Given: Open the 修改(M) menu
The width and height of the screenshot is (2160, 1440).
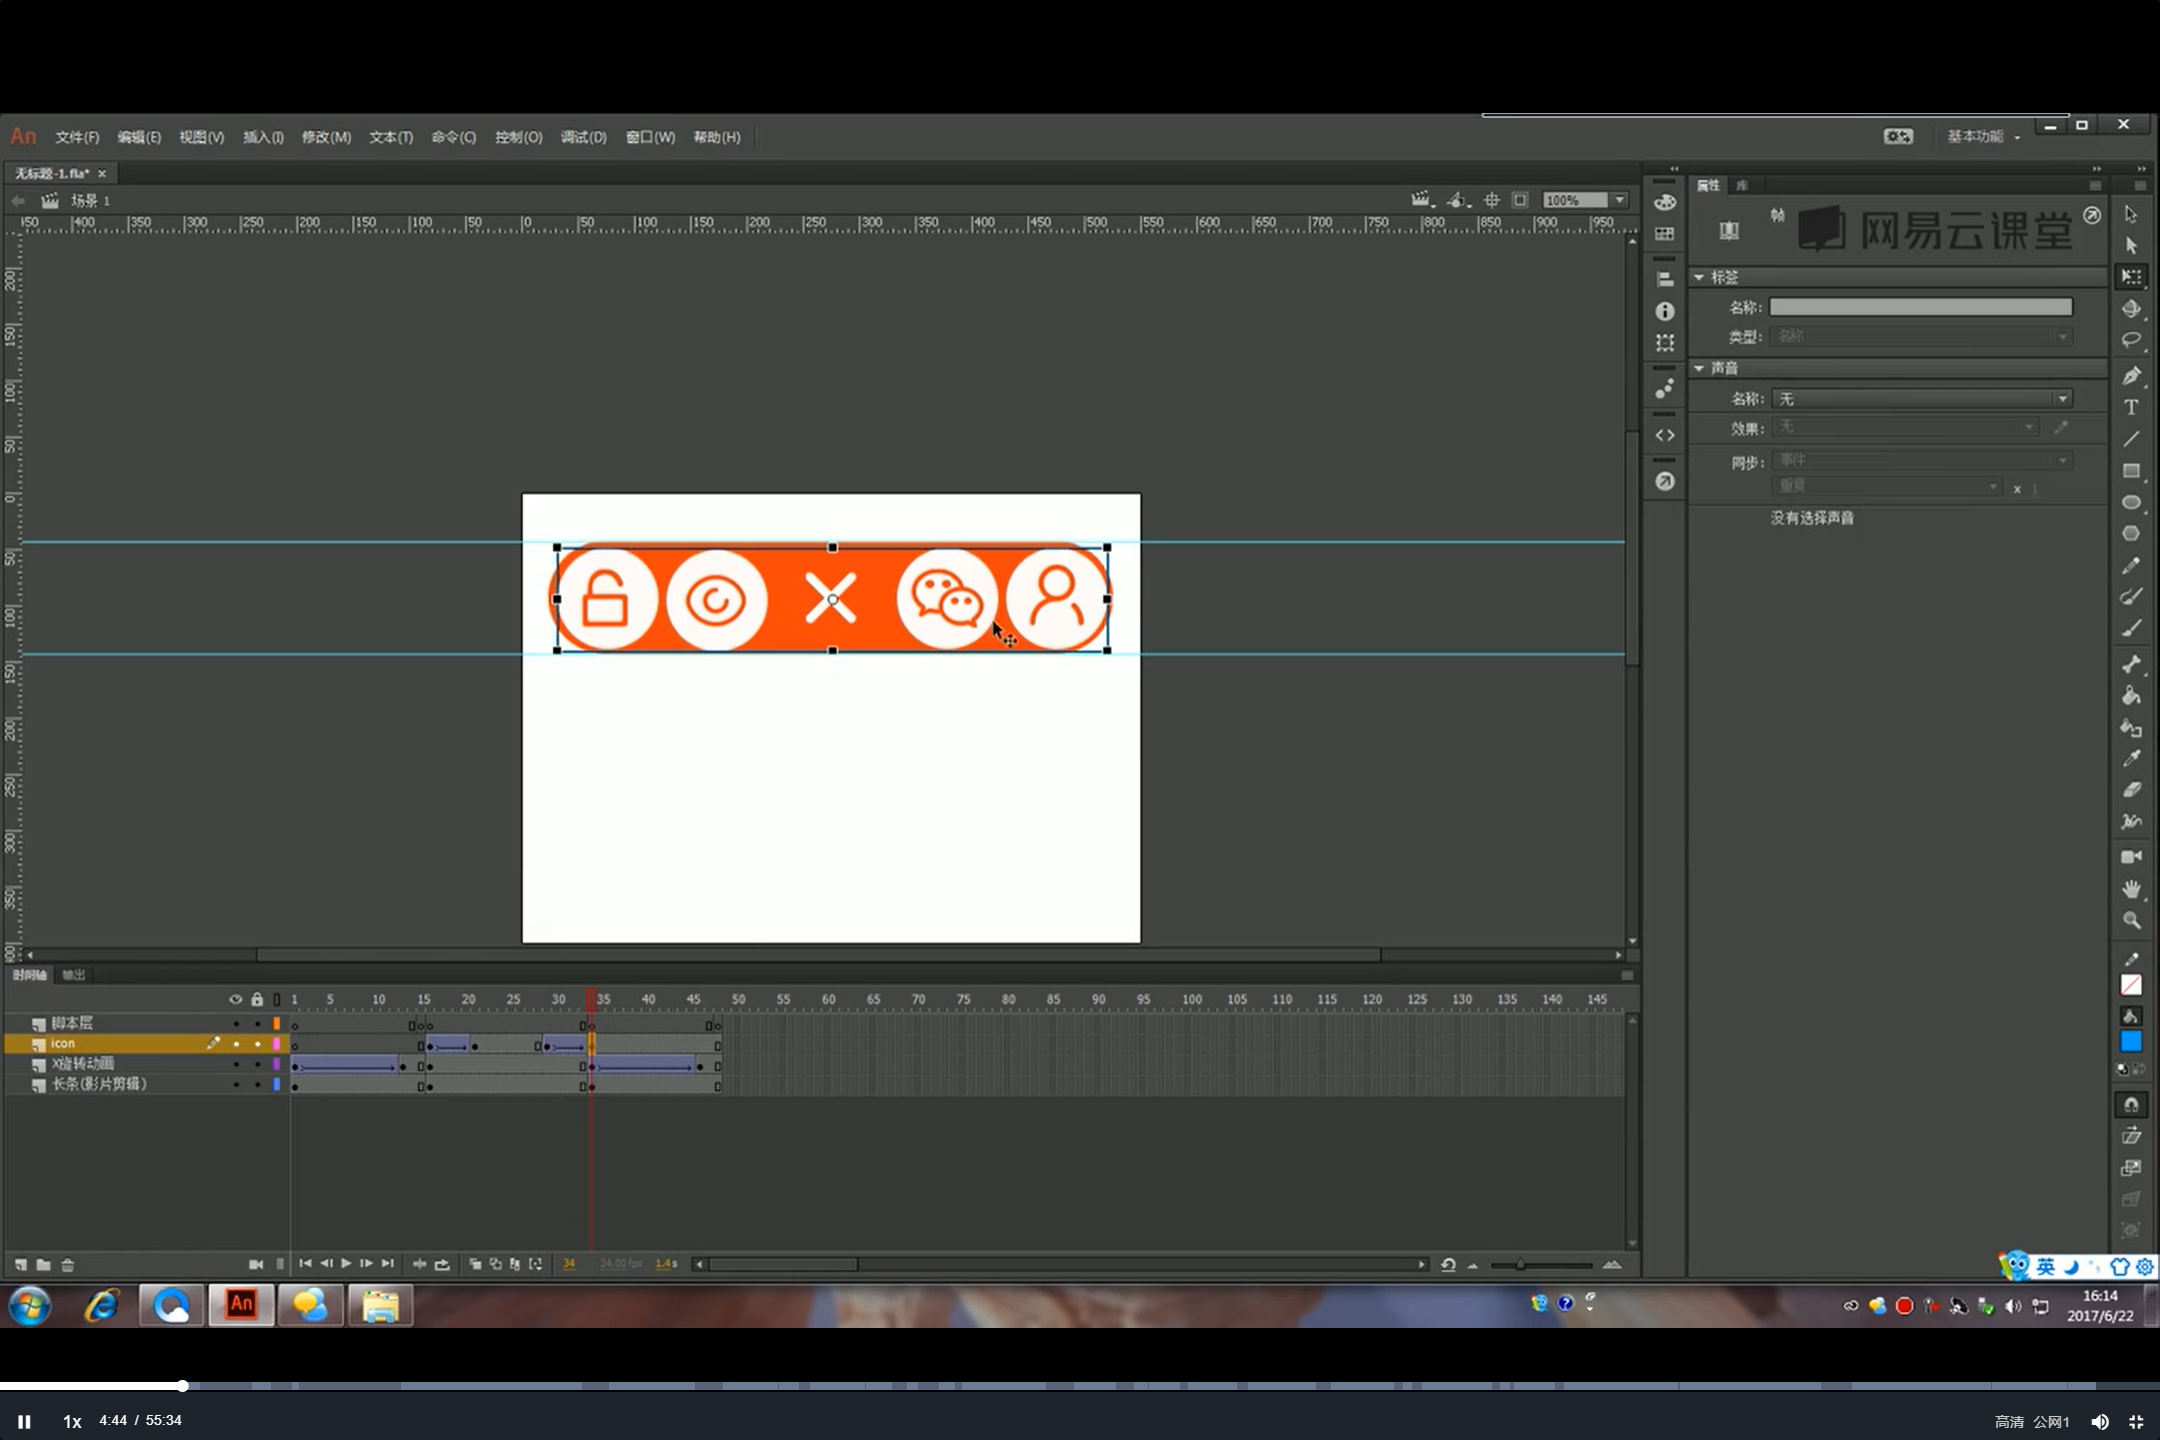Looking at the screenshot, I should [x=326, y=137].
